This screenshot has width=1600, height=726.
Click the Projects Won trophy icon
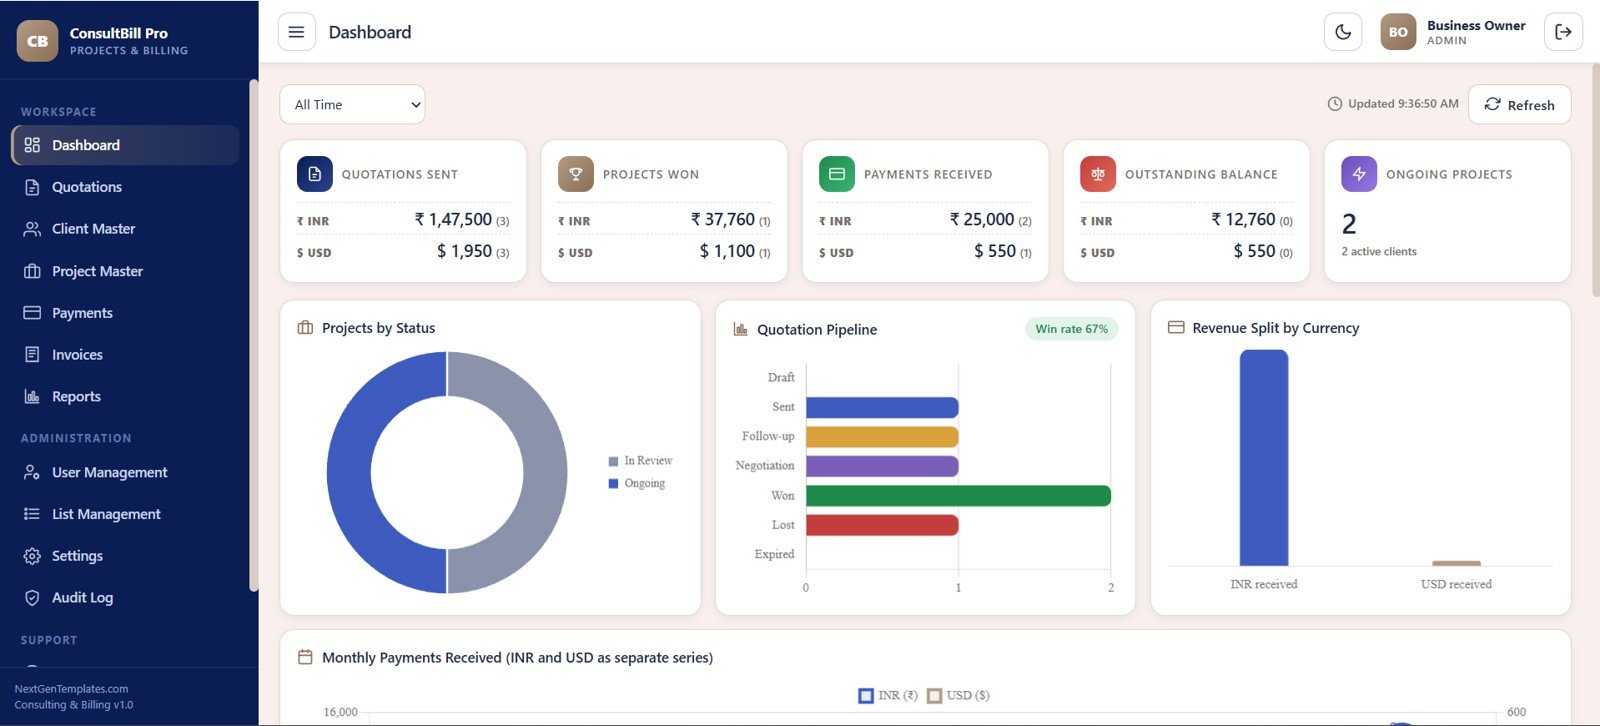click(x=576, y=174)
